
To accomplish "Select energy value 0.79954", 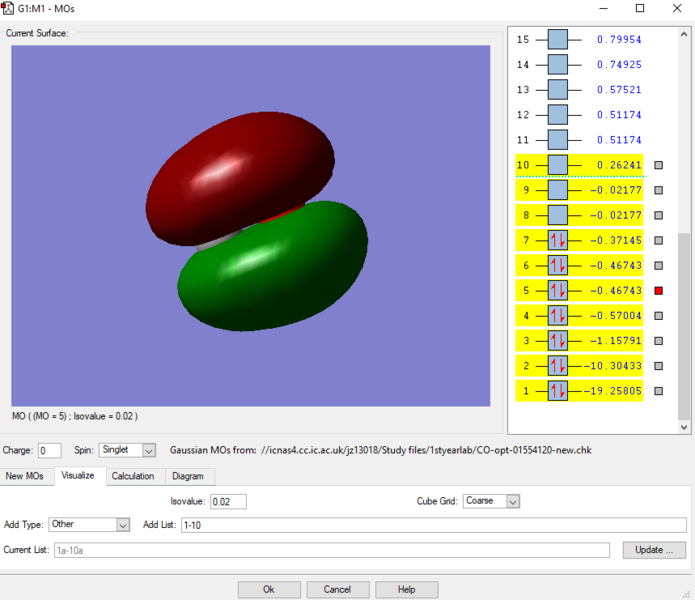I will [619, 39].
